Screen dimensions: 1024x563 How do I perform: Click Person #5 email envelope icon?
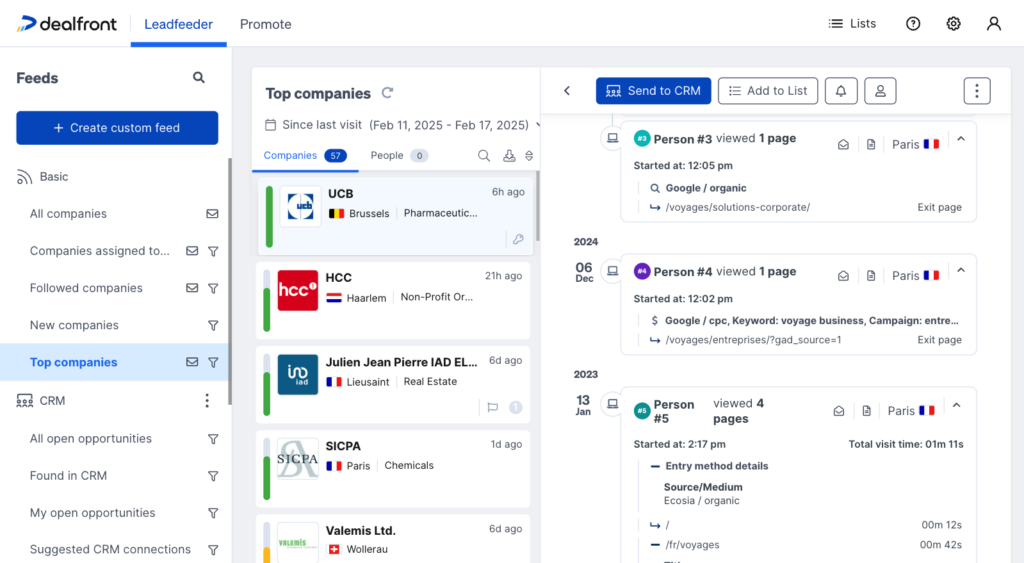click(x=839, y=411)
